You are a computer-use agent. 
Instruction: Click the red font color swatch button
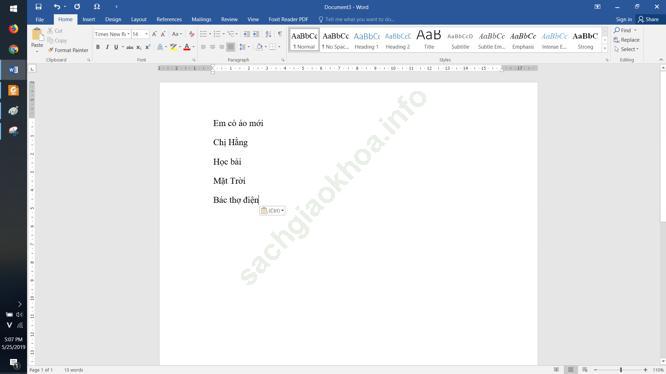[x=186, y=47]
